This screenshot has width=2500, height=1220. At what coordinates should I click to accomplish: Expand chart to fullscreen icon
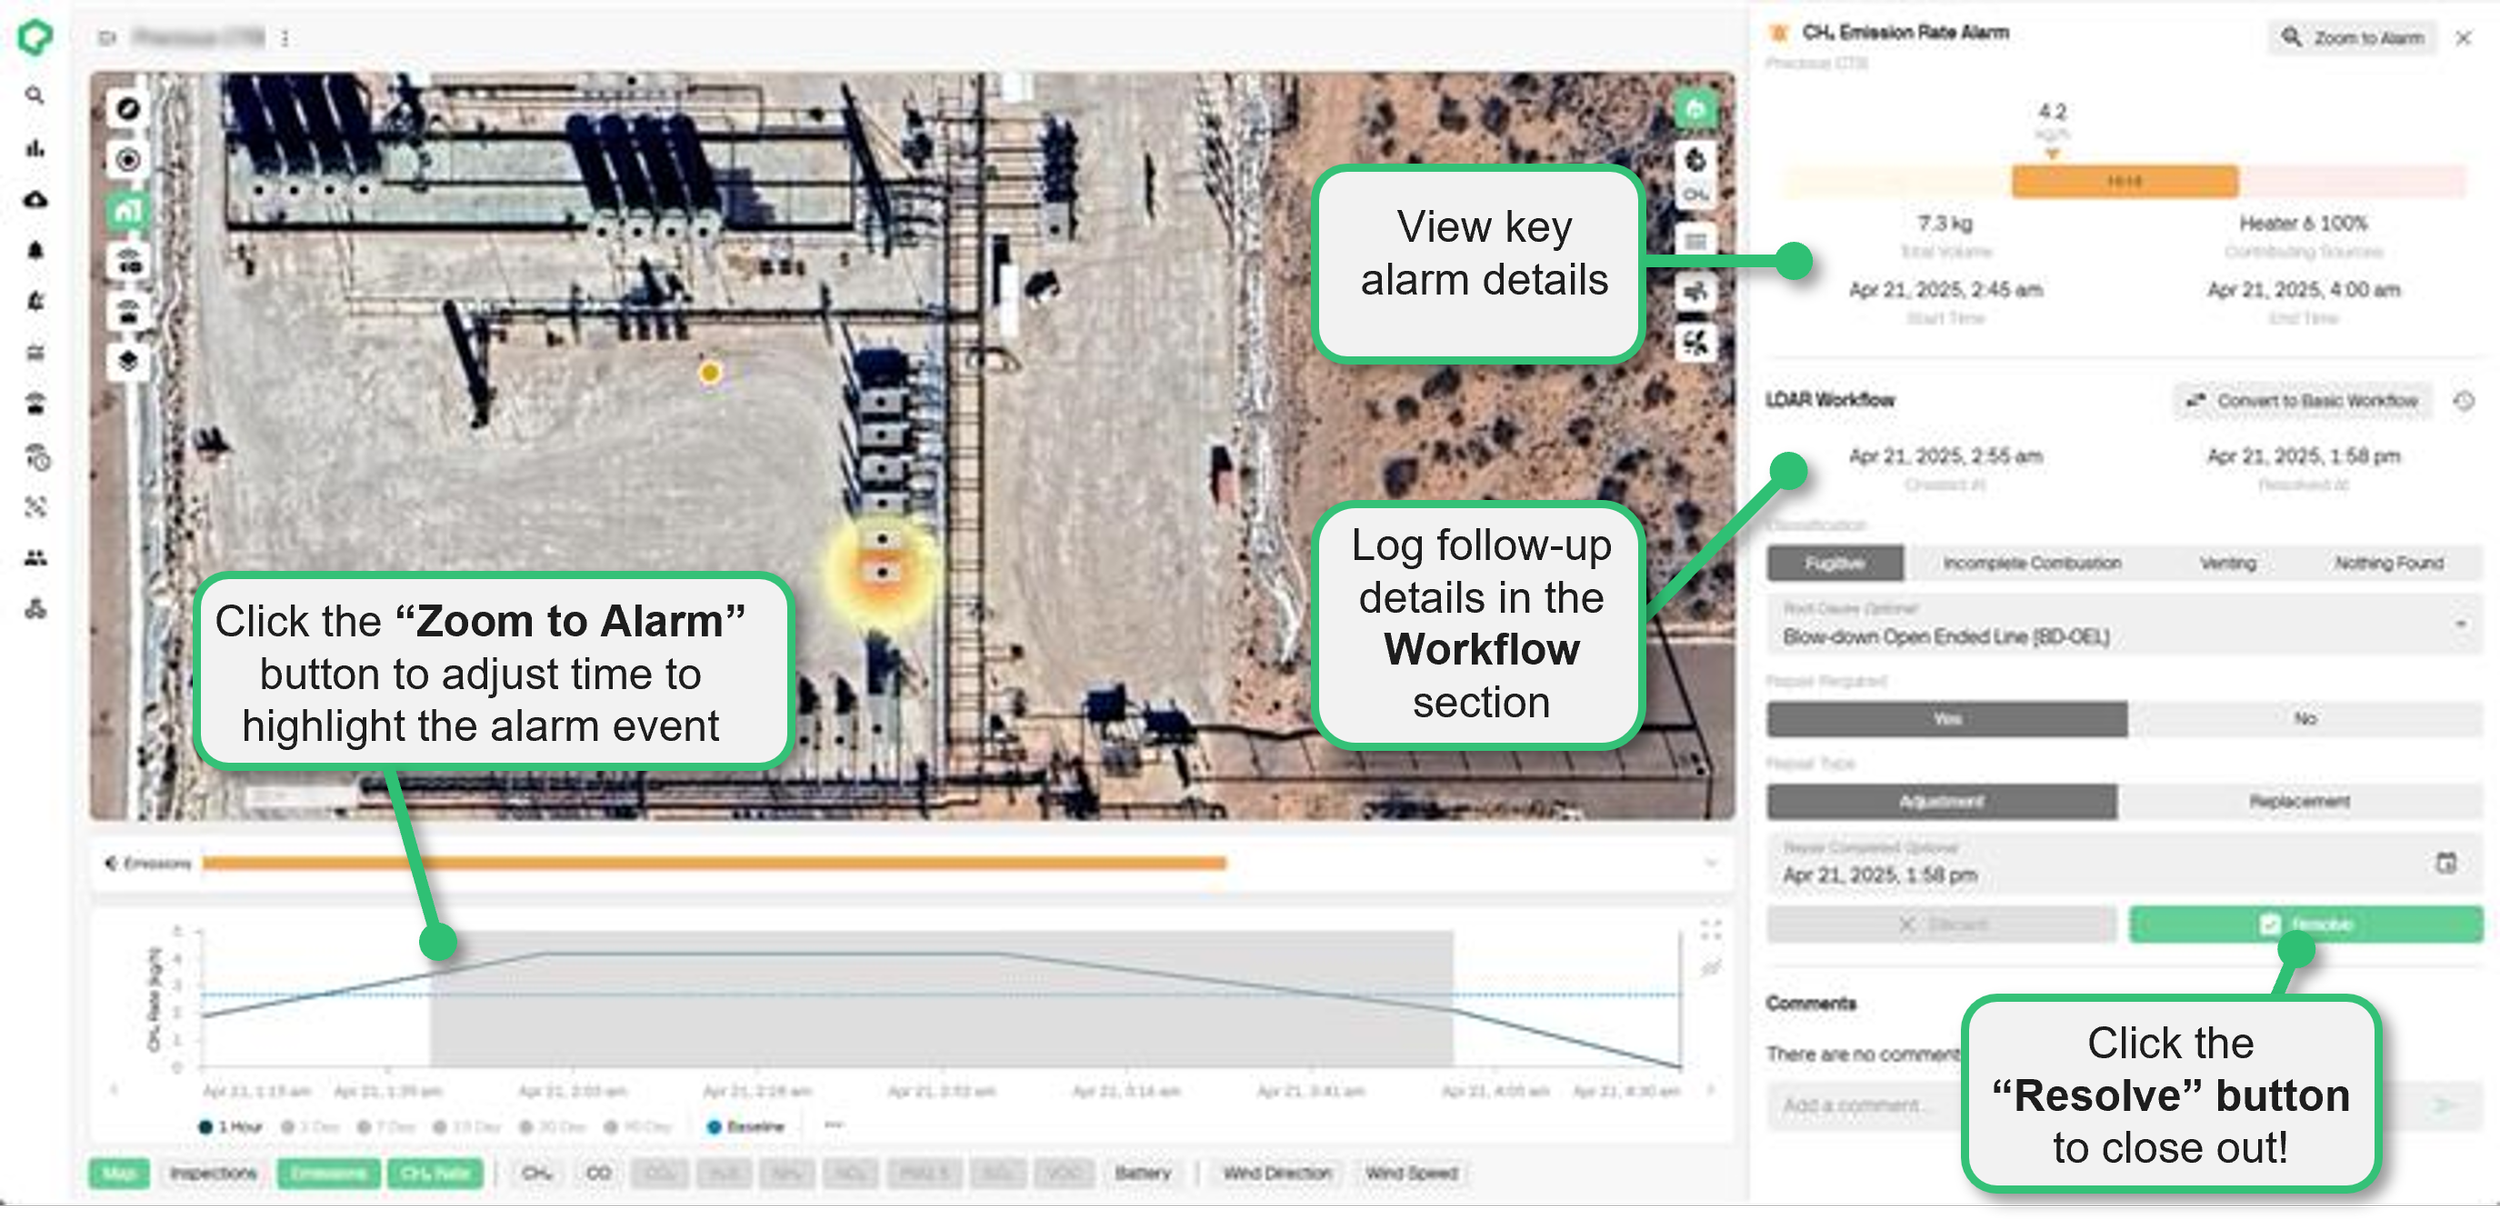click(1711, 930)
